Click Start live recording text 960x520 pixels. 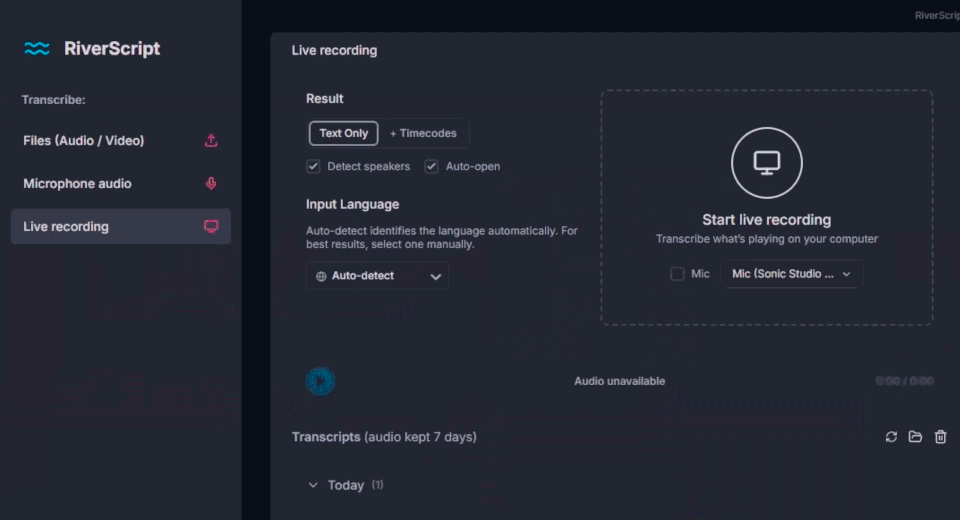(767, 220)
